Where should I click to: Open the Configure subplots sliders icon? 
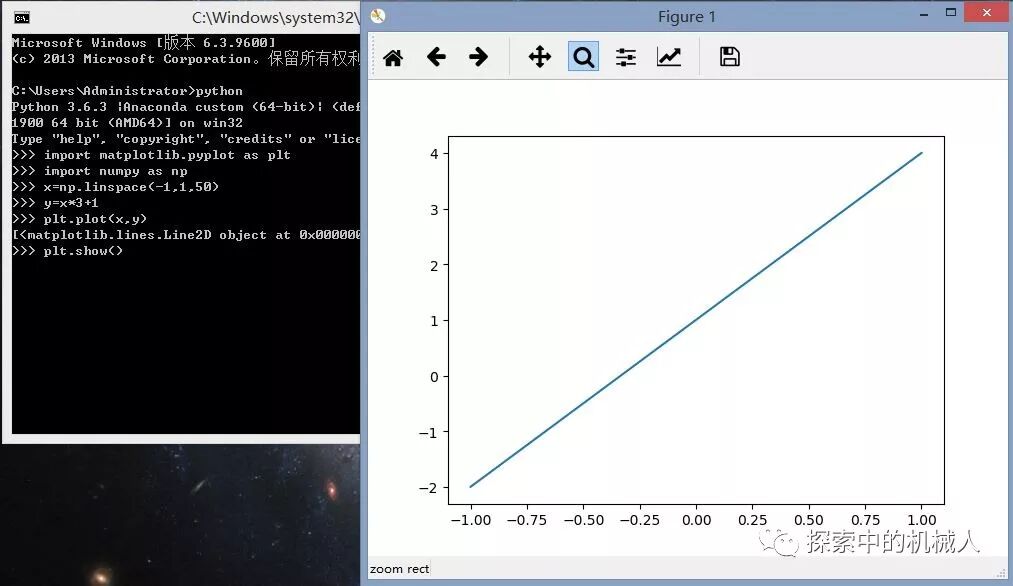625,57
